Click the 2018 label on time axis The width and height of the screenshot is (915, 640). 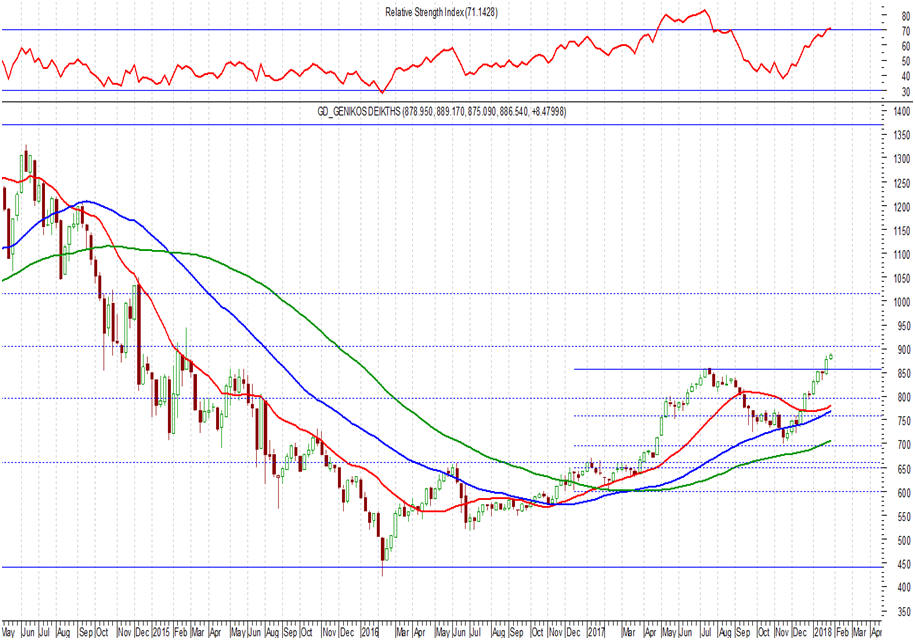[x=823, y=632]
